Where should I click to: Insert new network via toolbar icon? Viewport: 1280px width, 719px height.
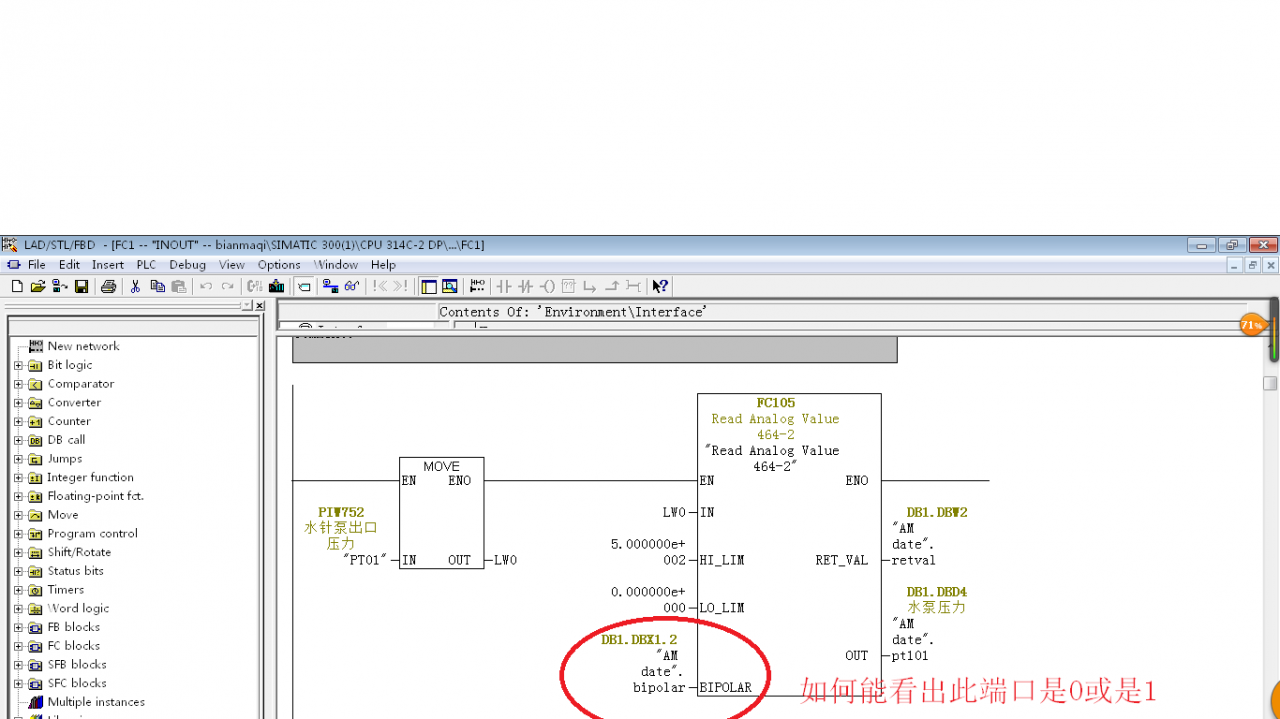tap(477, 286)
